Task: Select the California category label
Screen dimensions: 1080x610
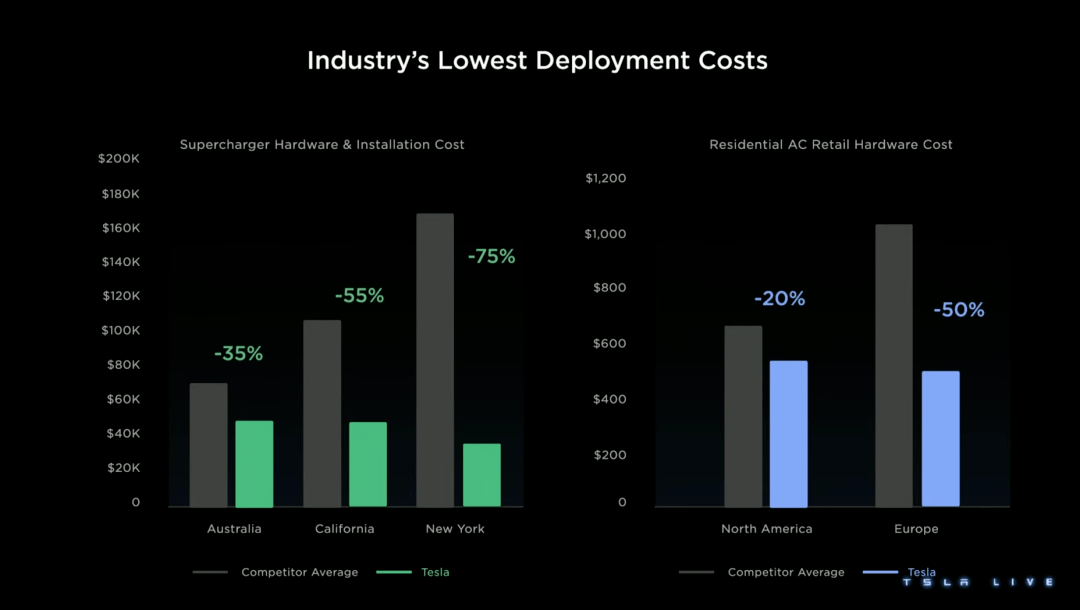Action: pos(344,529)
